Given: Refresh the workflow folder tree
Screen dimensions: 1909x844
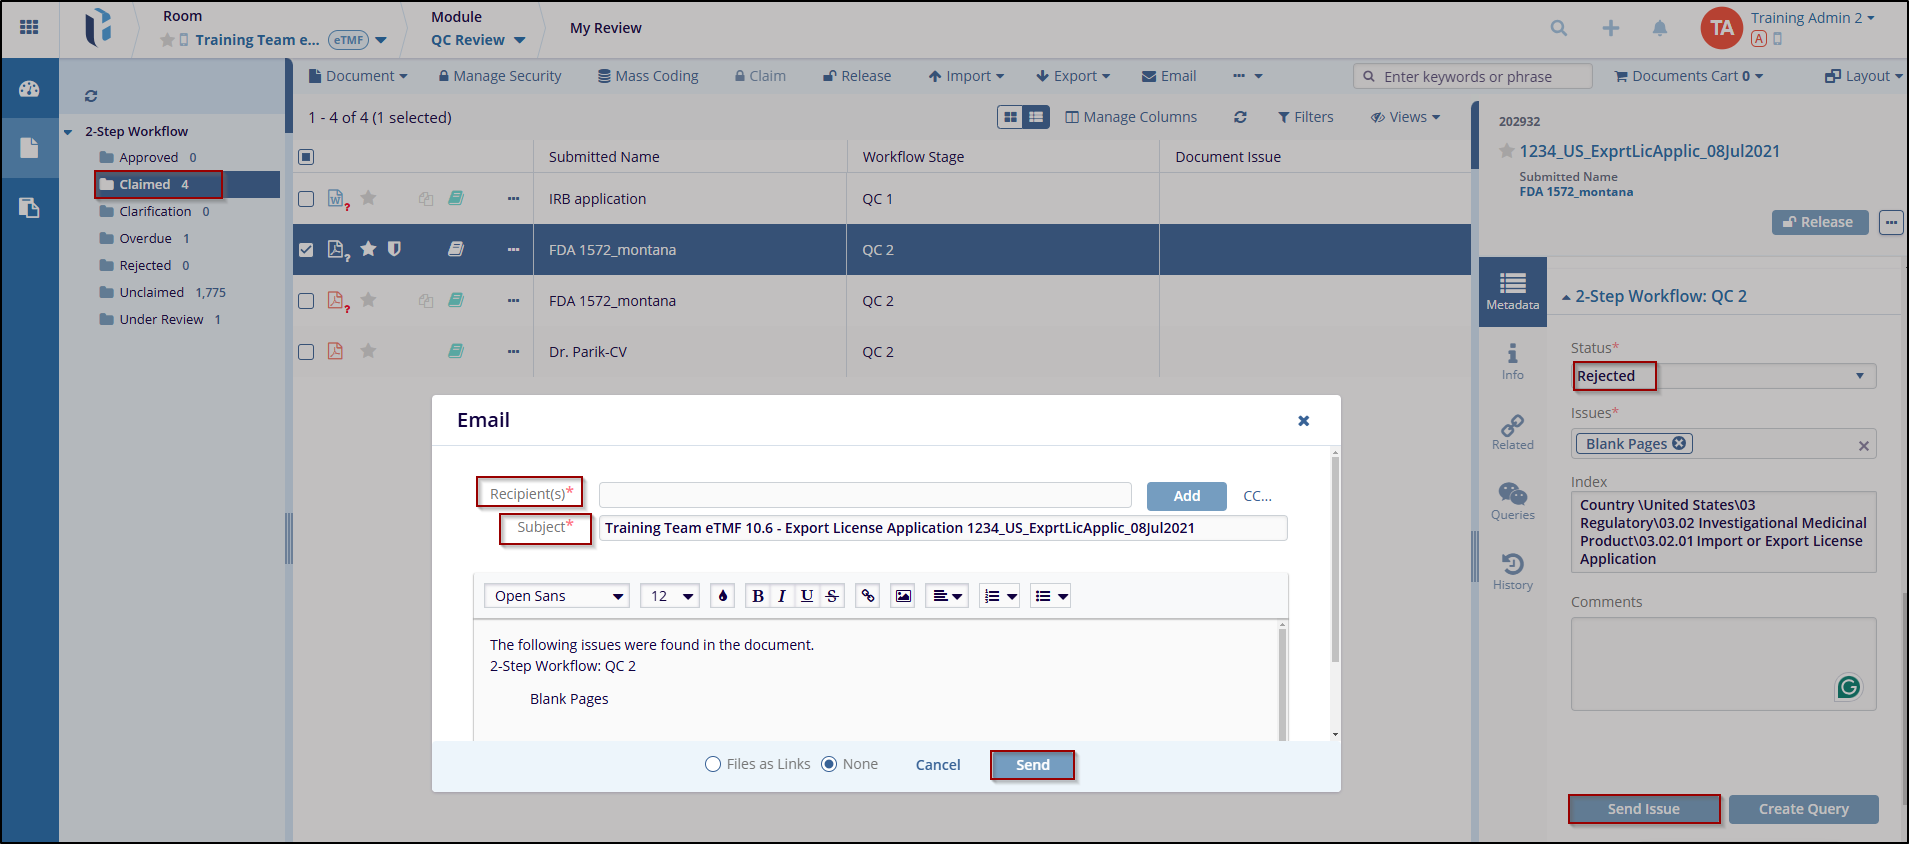Looking at the screenshot, I should coord(91,96).
